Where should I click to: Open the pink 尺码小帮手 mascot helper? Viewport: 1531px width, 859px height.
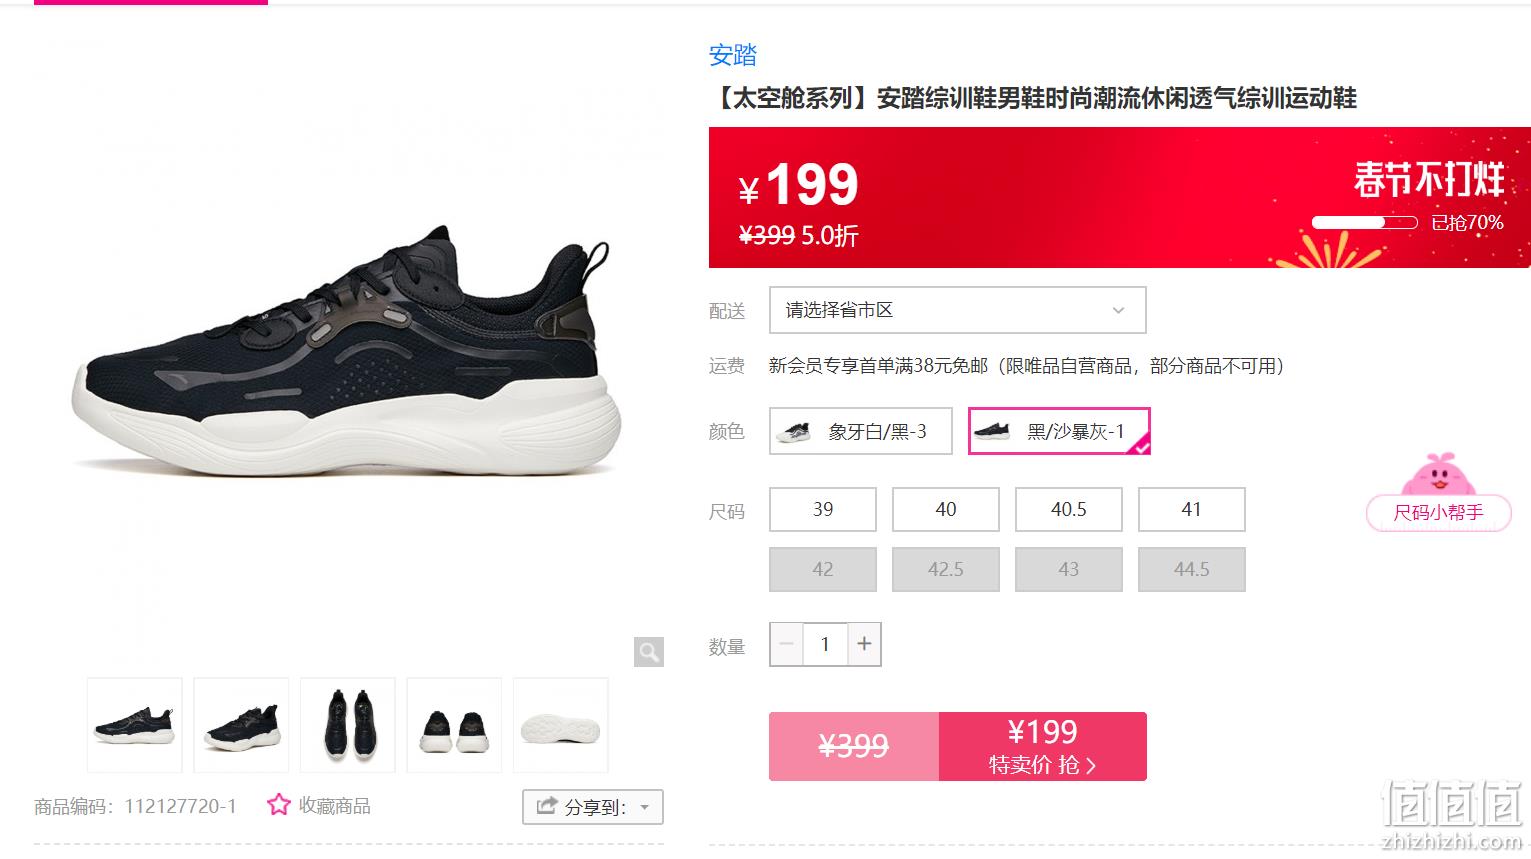coord(1438,492)
